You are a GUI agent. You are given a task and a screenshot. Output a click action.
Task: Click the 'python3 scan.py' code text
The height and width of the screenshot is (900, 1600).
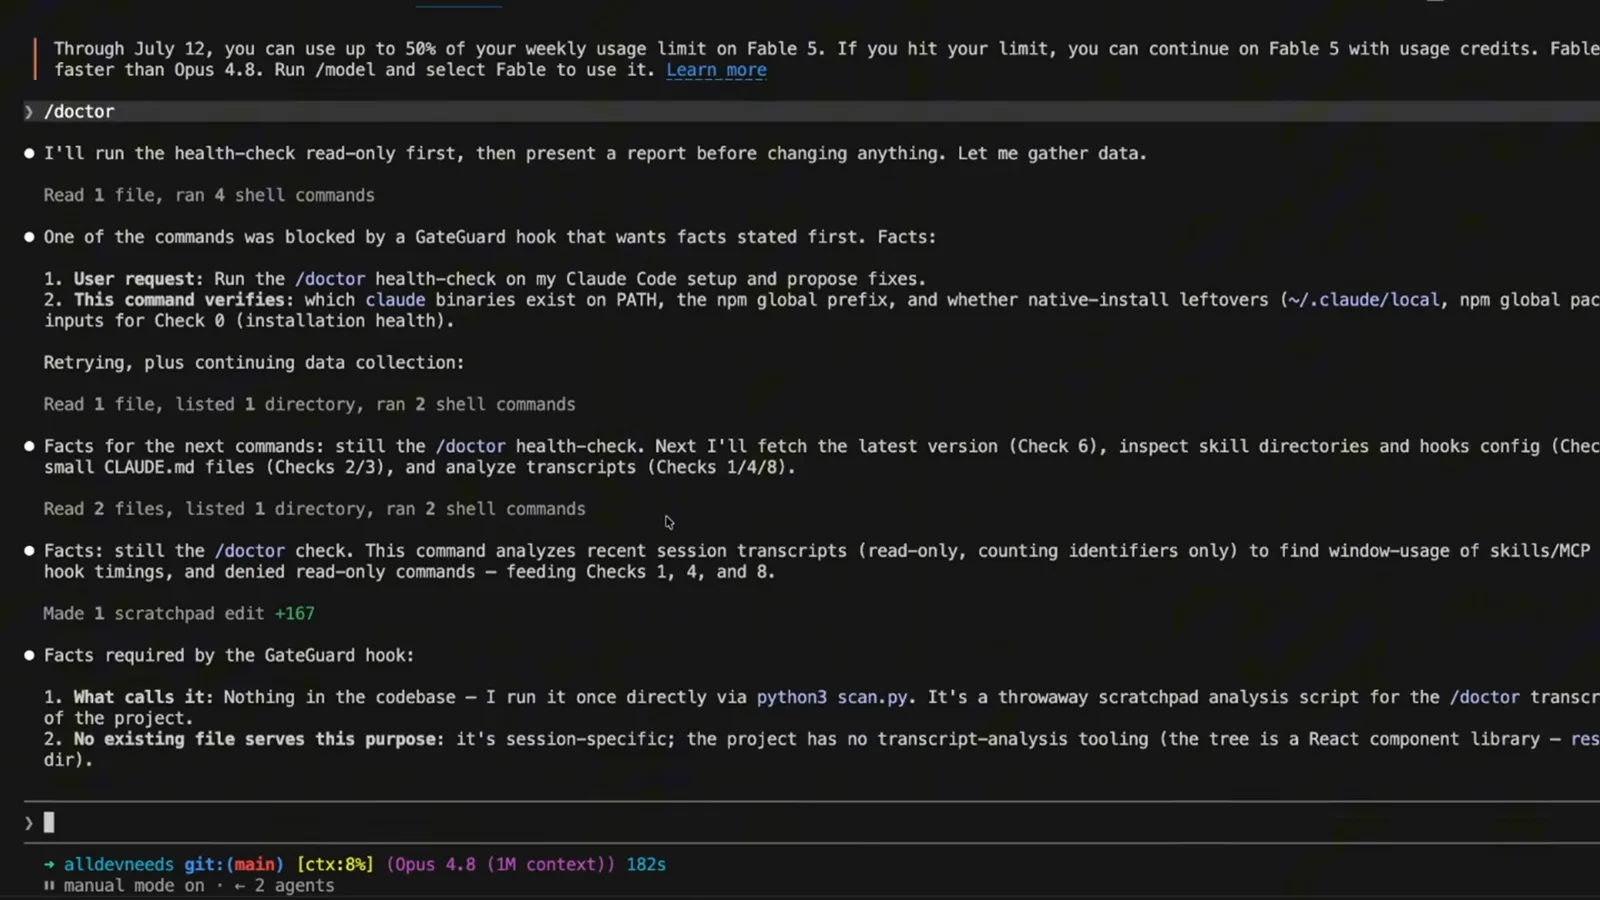[x=832, y=697]
